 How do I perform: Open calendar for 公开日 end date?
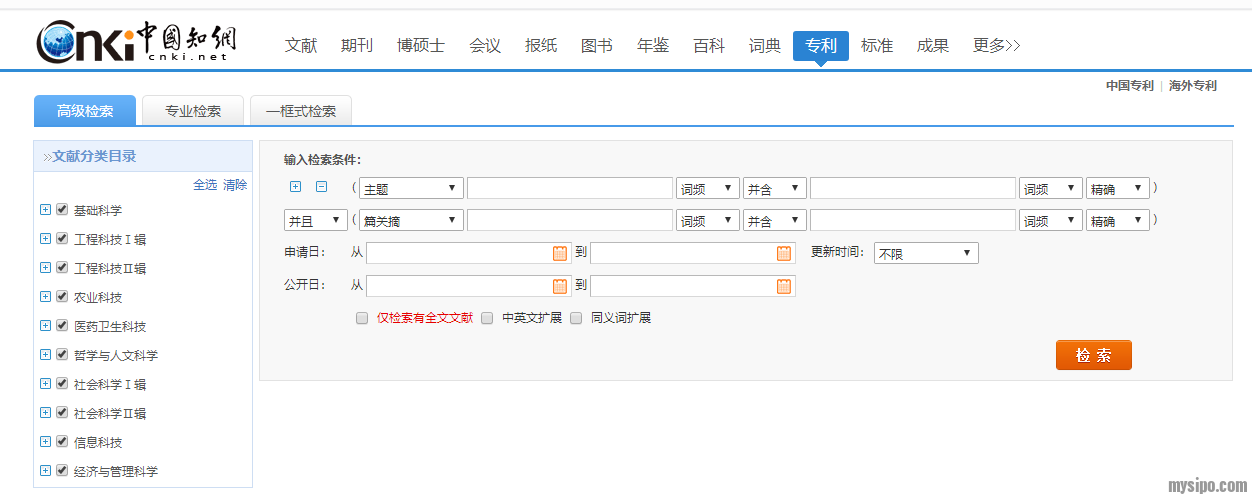click(x=784, y=287)
